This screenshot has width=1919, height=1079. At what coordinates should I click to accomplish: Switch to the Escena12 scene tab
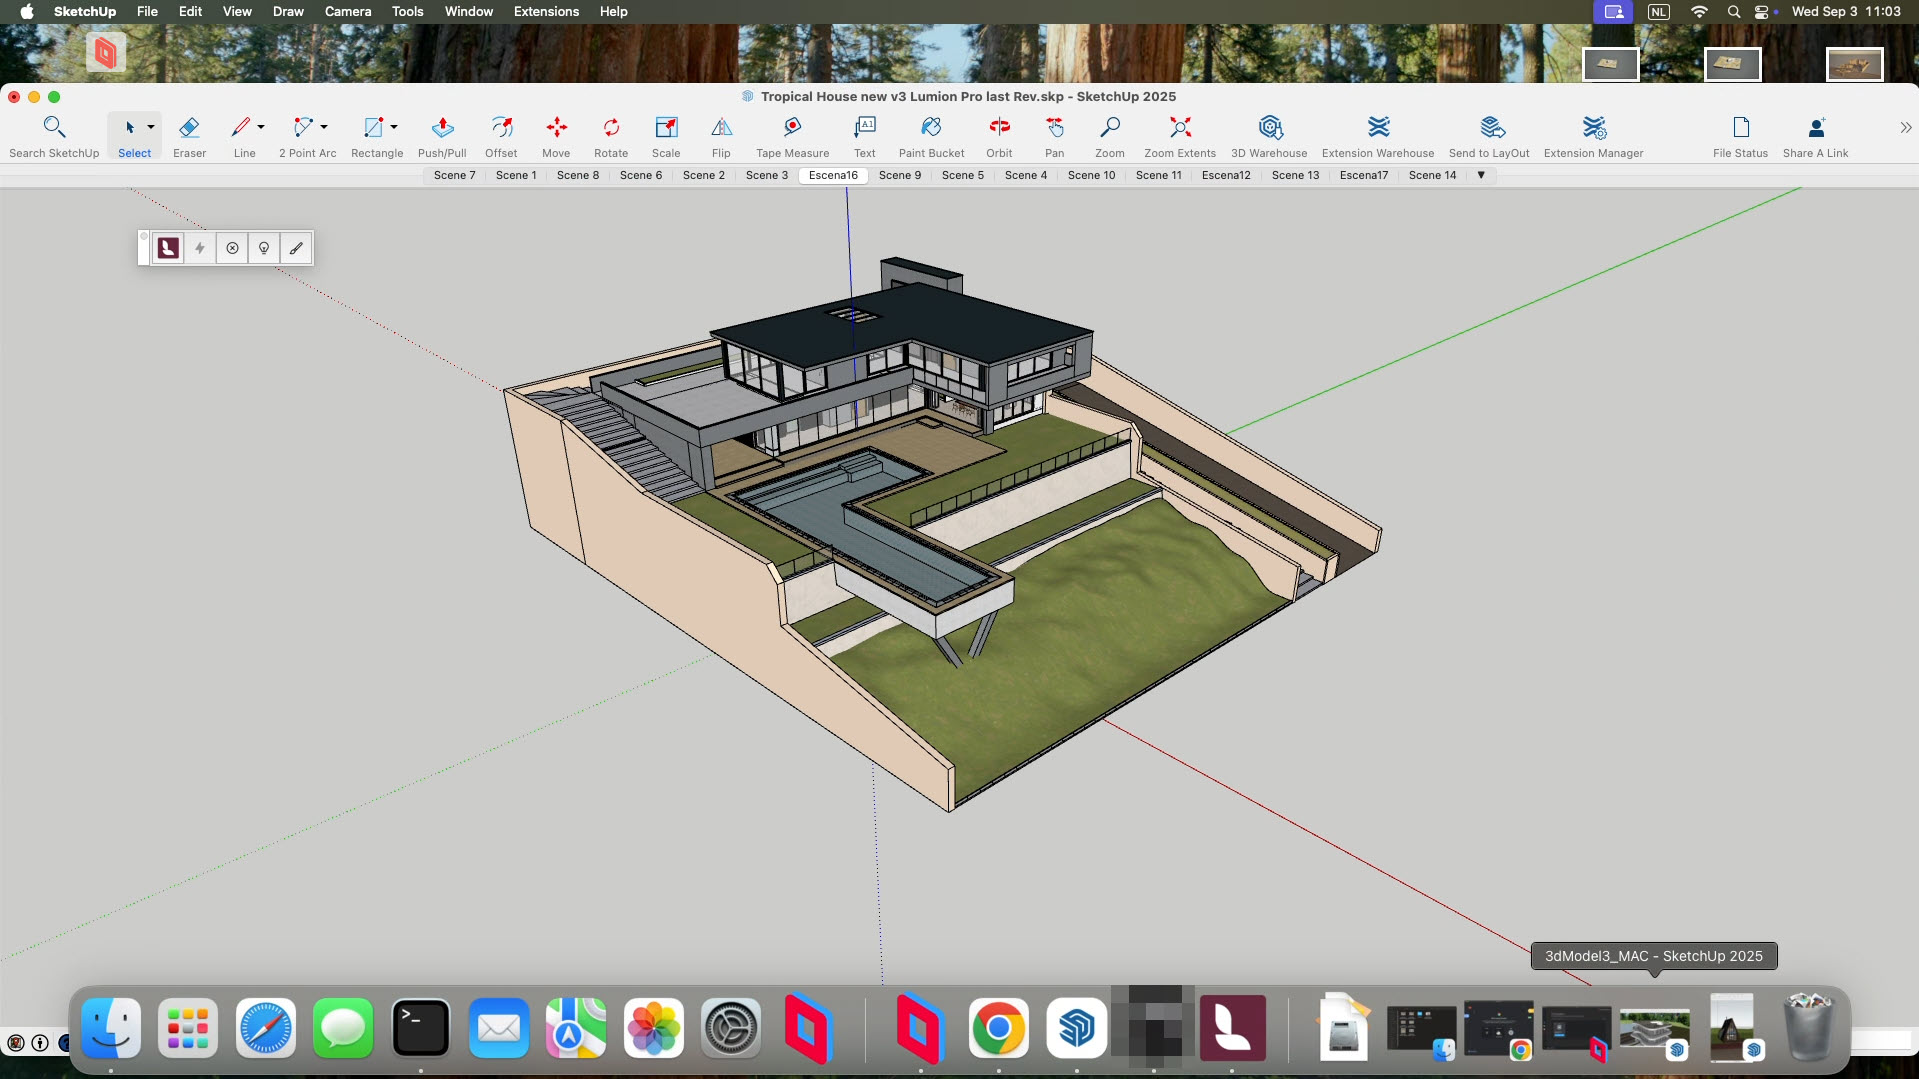point(1227,174)
